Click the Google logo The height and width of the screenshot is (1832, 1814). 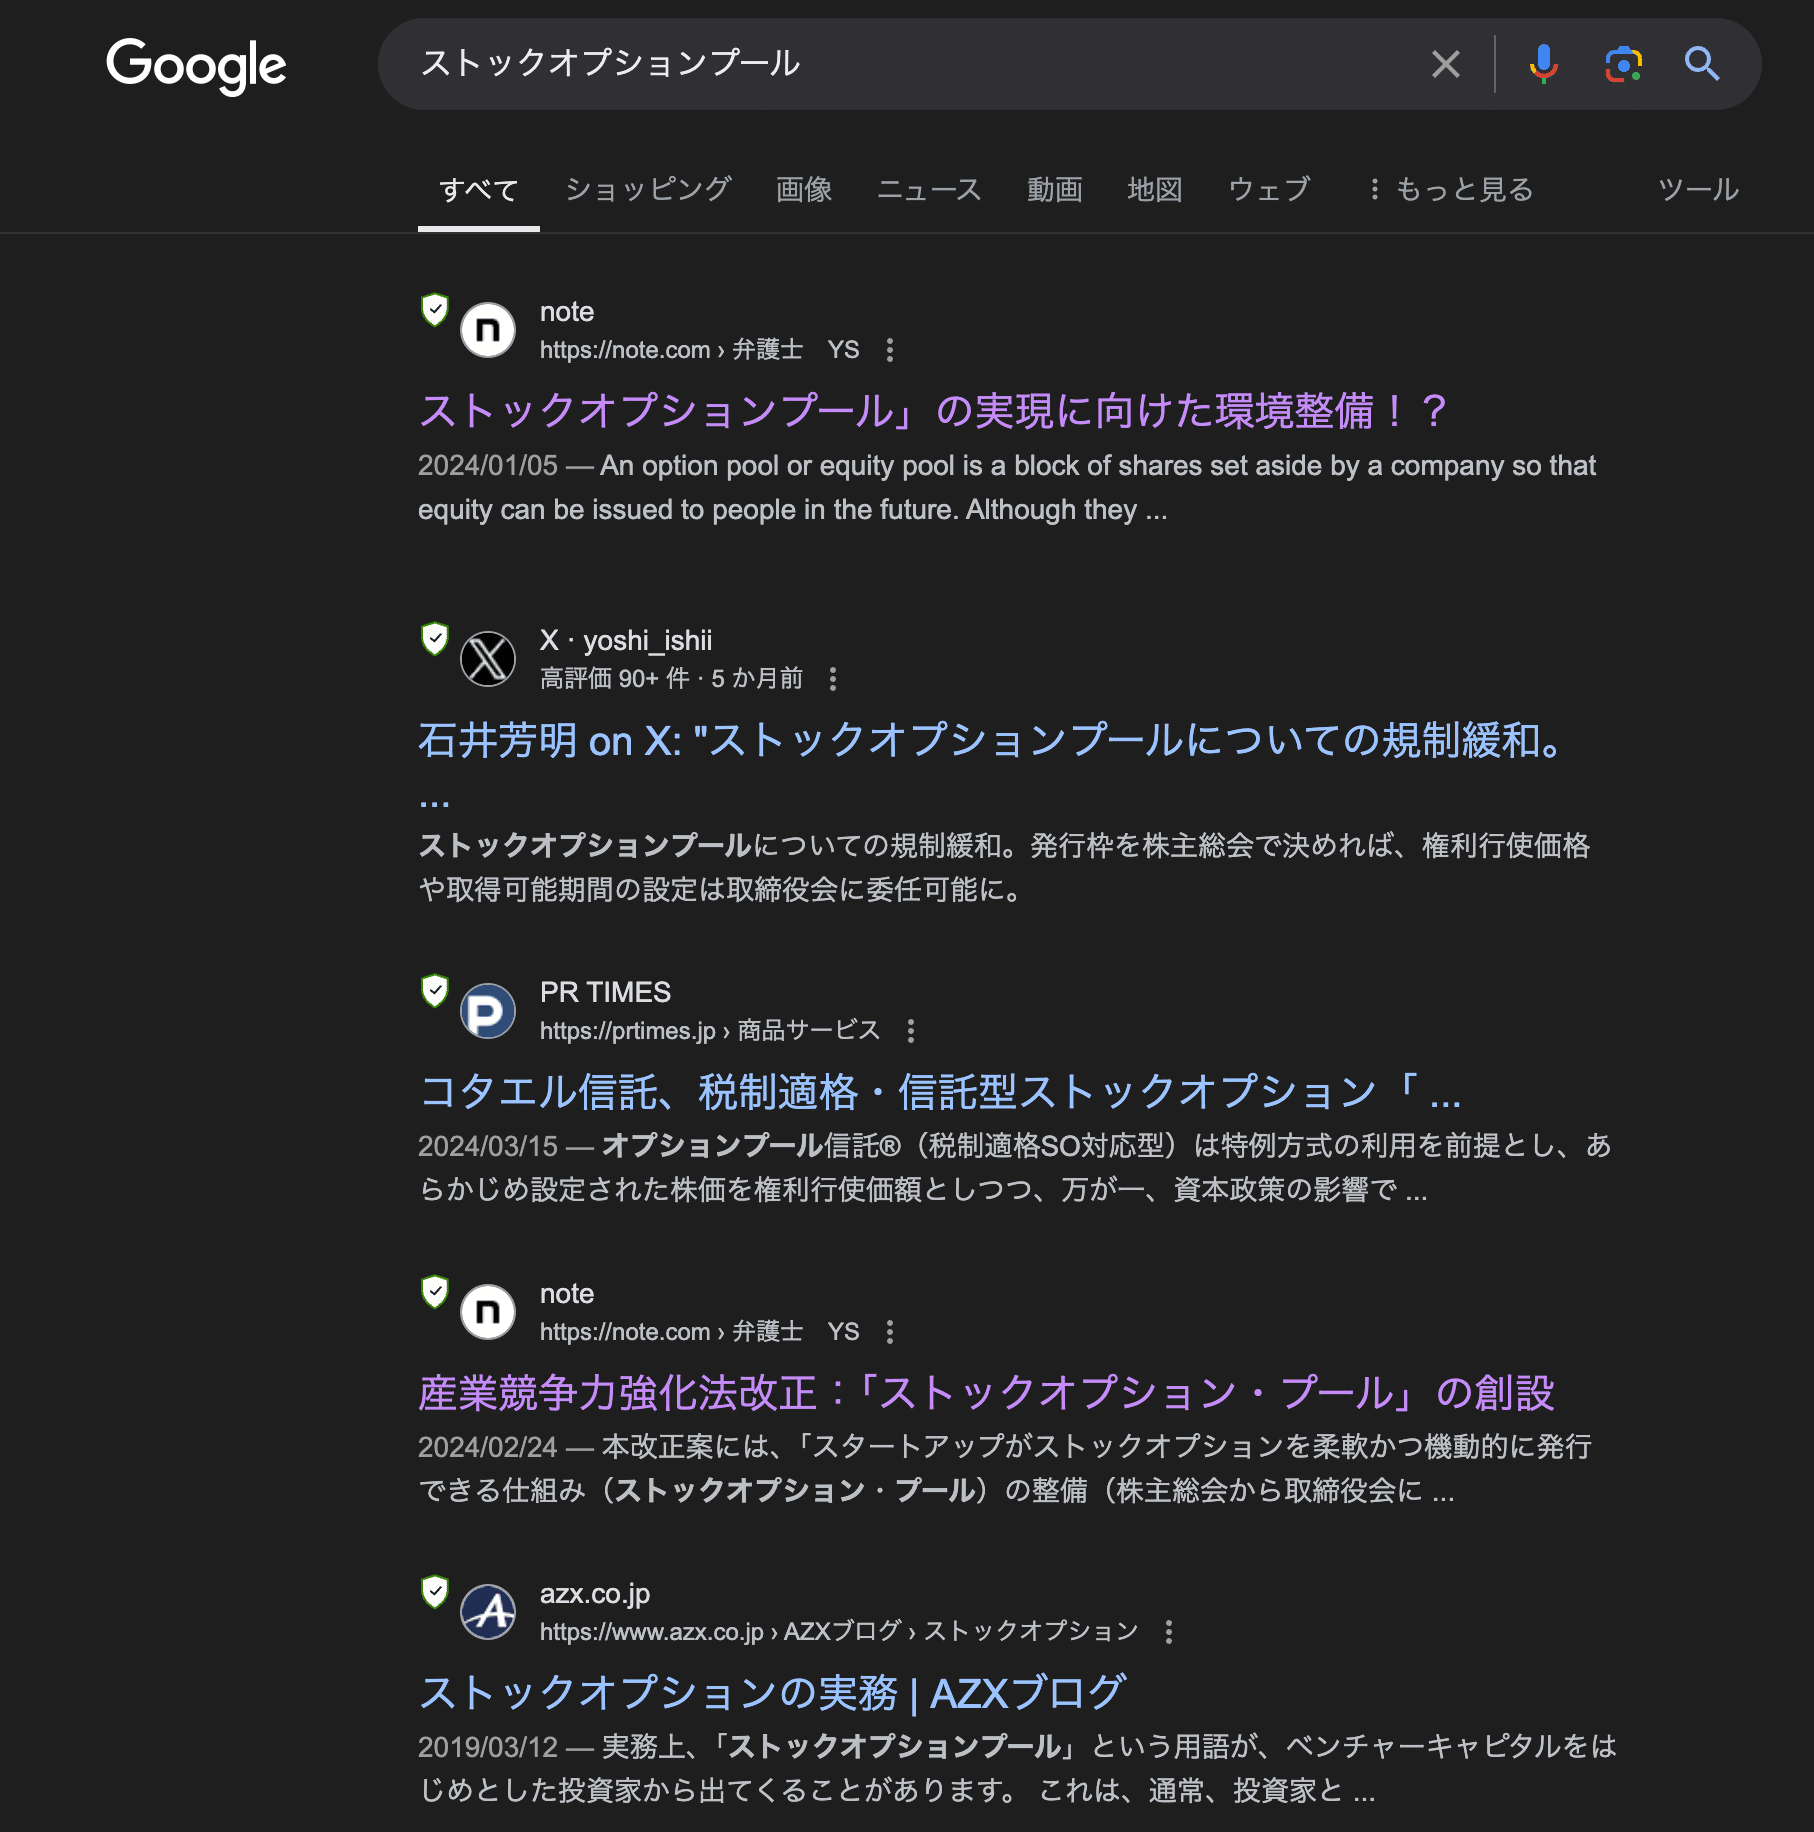coord(196,65)
